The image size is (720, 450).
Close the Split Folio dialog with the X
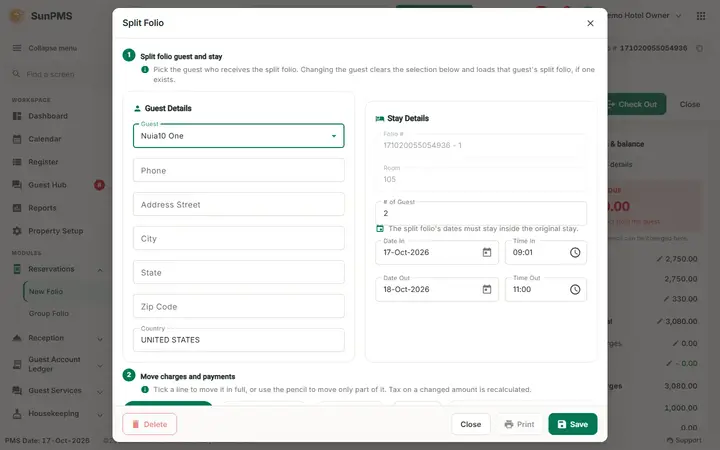click(x=591, y=23)
